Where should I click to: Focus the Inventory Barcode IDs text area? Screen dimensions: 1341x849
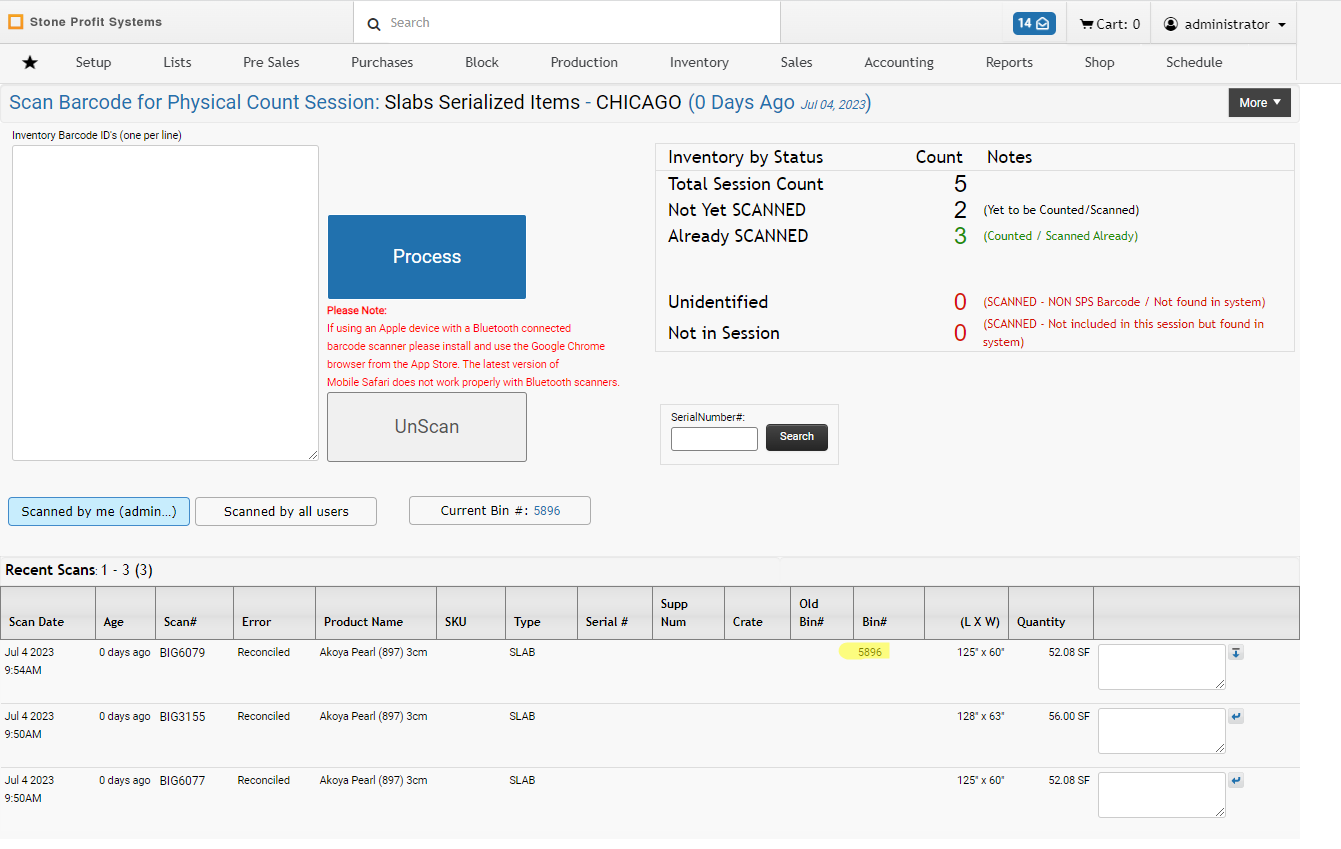165,303
